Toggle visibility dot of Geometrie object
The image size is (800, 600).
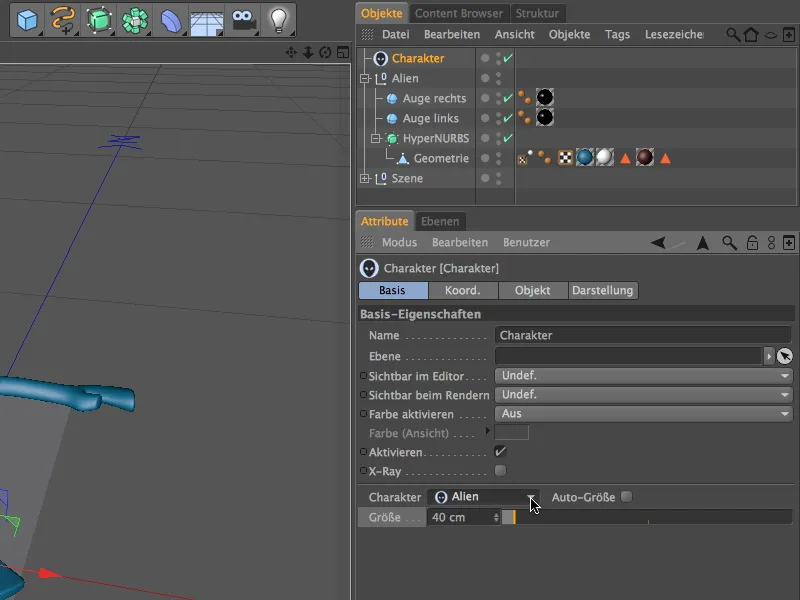pos(485,158)
